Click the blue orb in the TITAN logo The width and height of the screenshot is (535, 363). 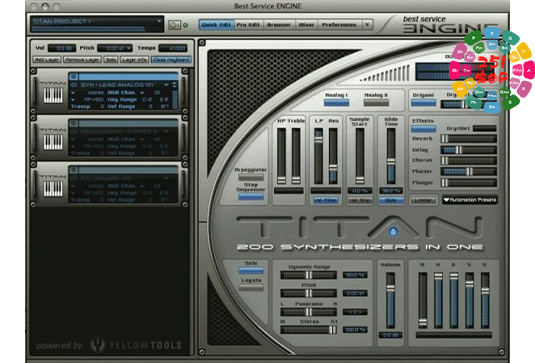click(x=393, y=232)
